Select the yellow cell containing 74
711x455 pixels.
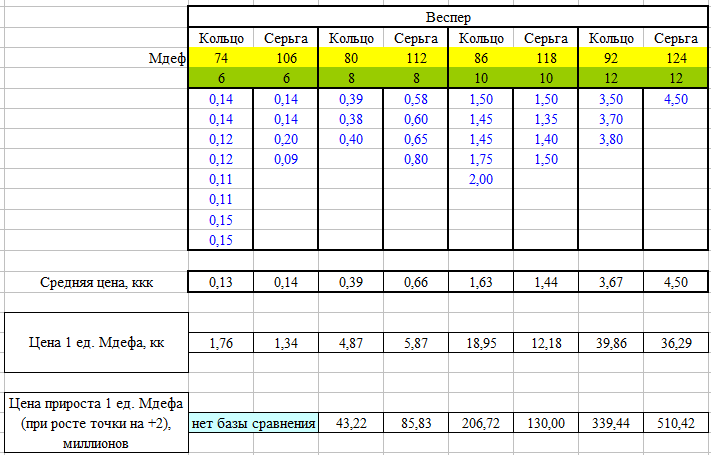[220, 59]
